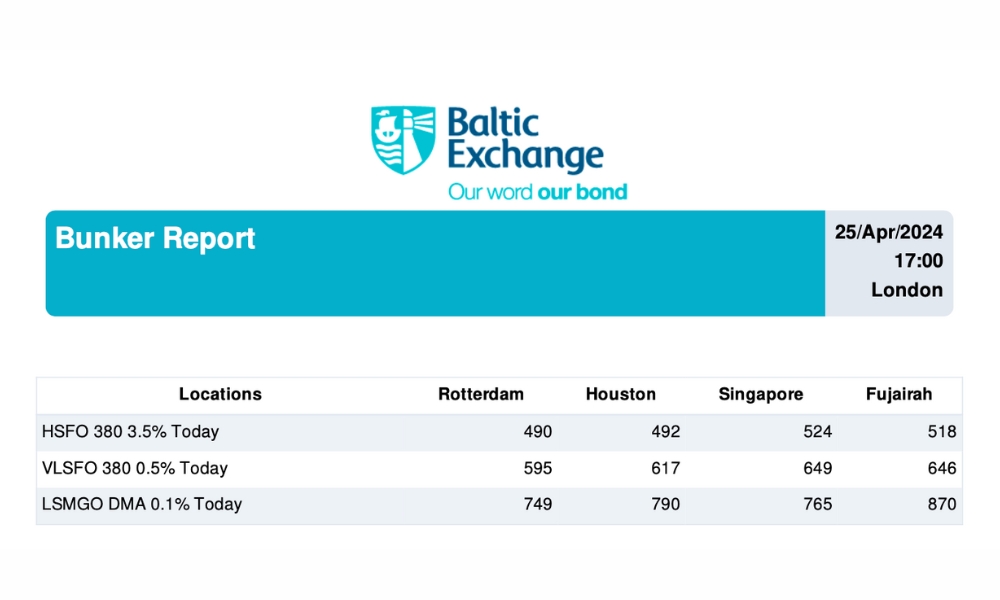Click the VLSFO 380 0.5% Today row label

(135, 468)
